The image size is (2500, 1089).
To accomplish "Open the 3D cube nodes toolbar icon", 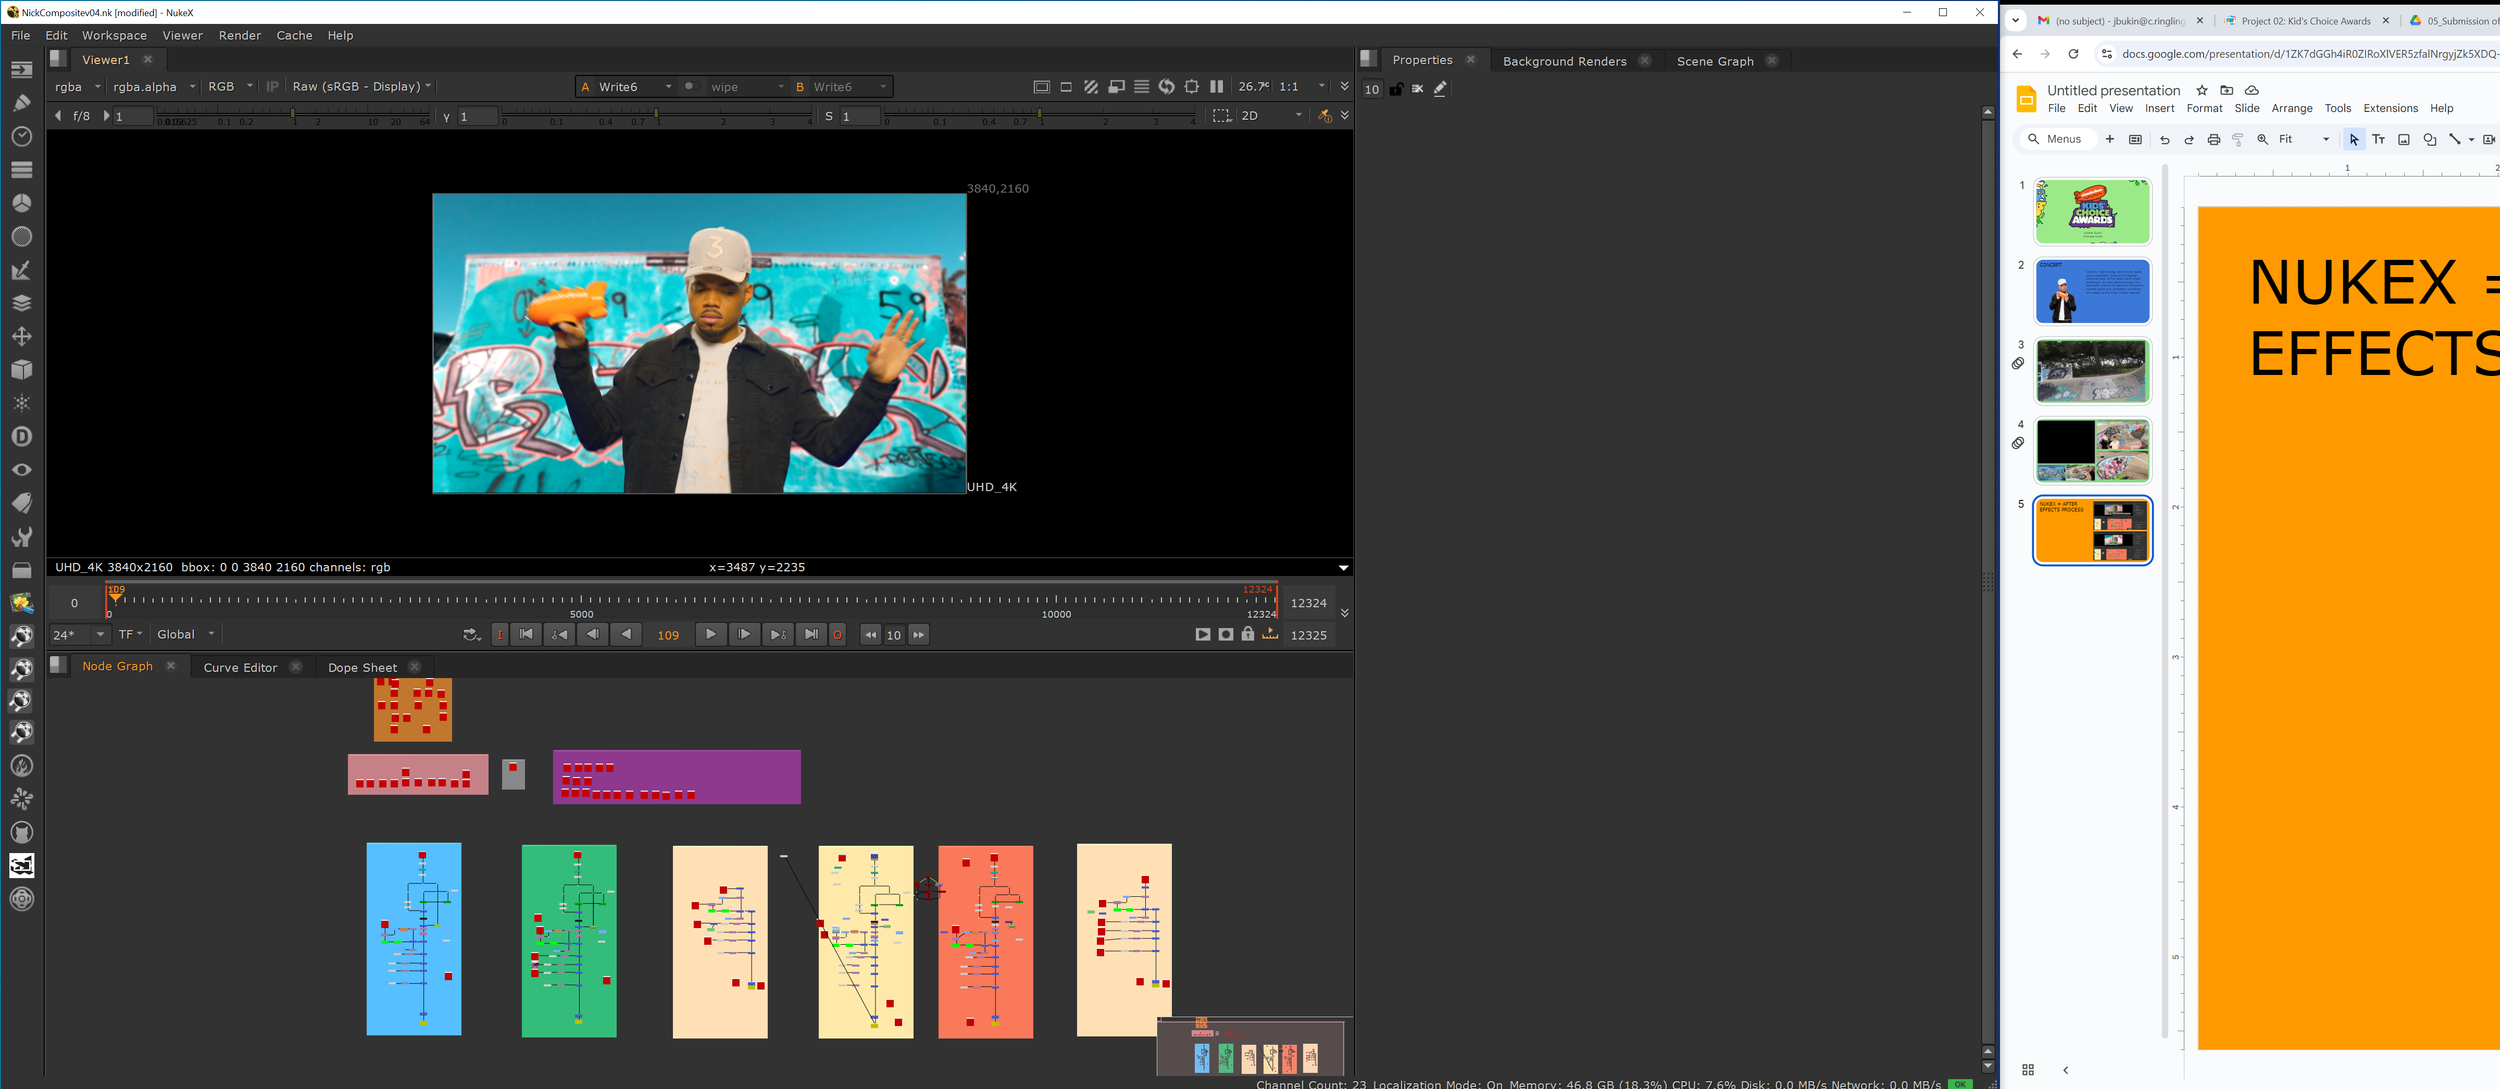I will tap(21, 370).
